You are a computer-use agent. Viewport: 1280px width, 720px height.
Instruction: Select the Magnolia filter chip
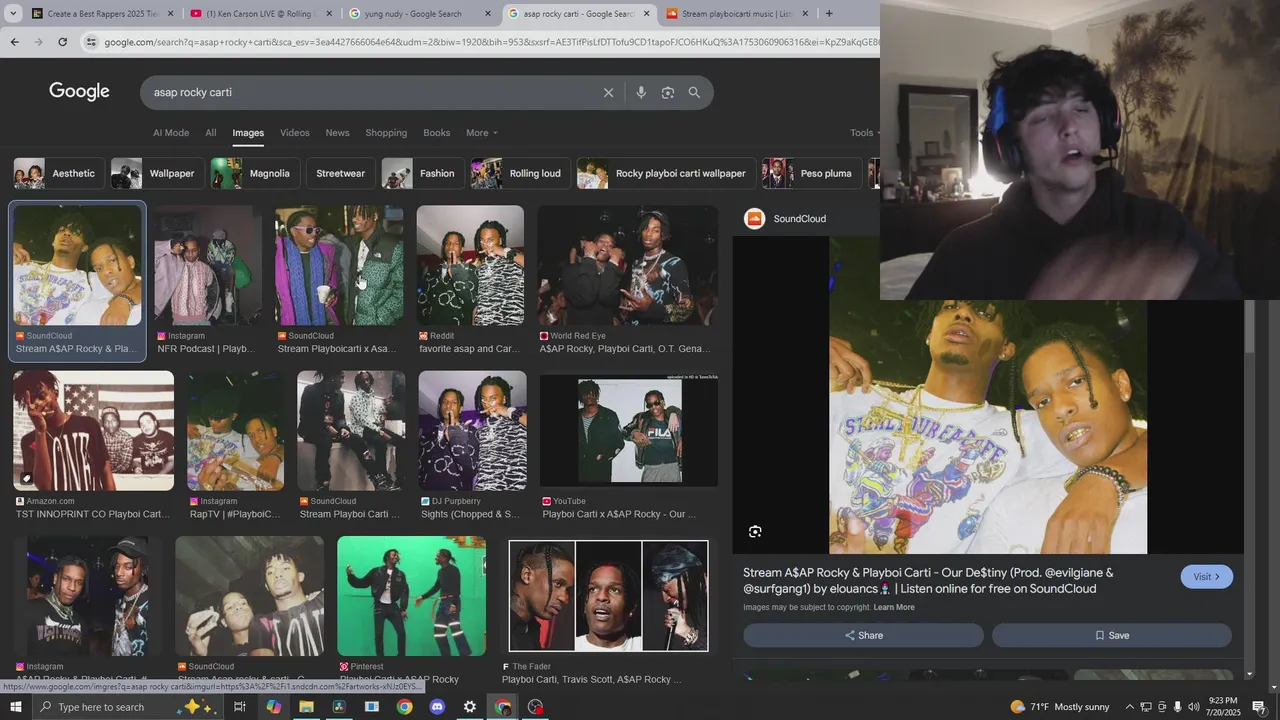click(253, 173)
